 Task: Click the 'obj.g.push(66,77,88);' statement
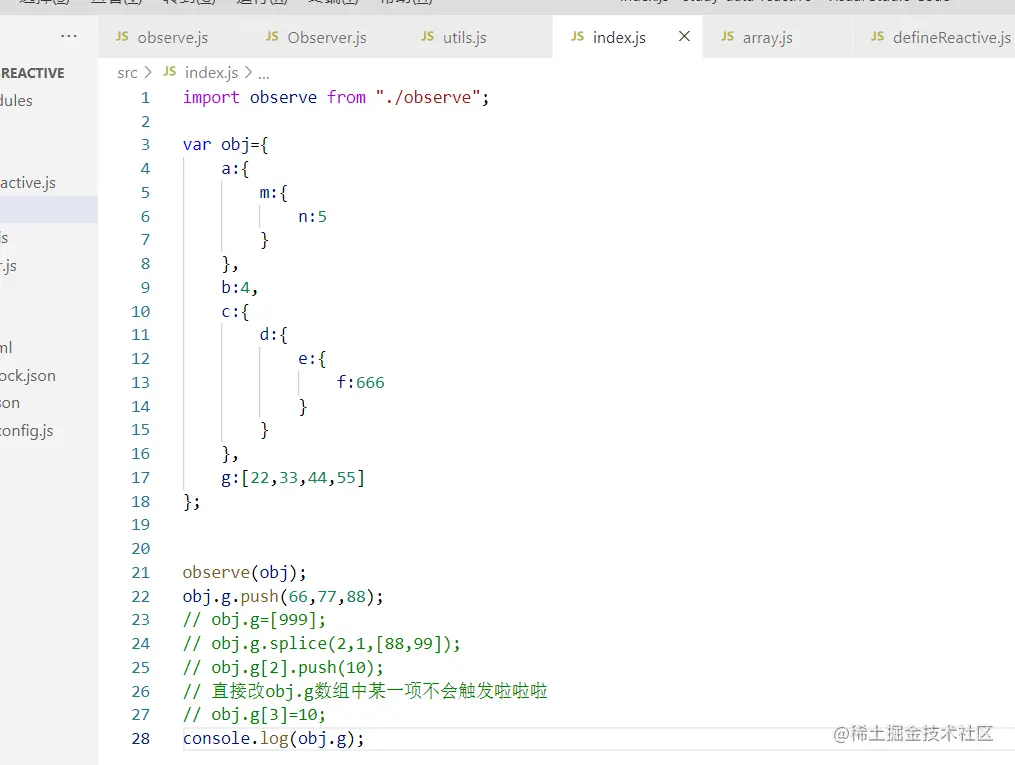(283, 597)
